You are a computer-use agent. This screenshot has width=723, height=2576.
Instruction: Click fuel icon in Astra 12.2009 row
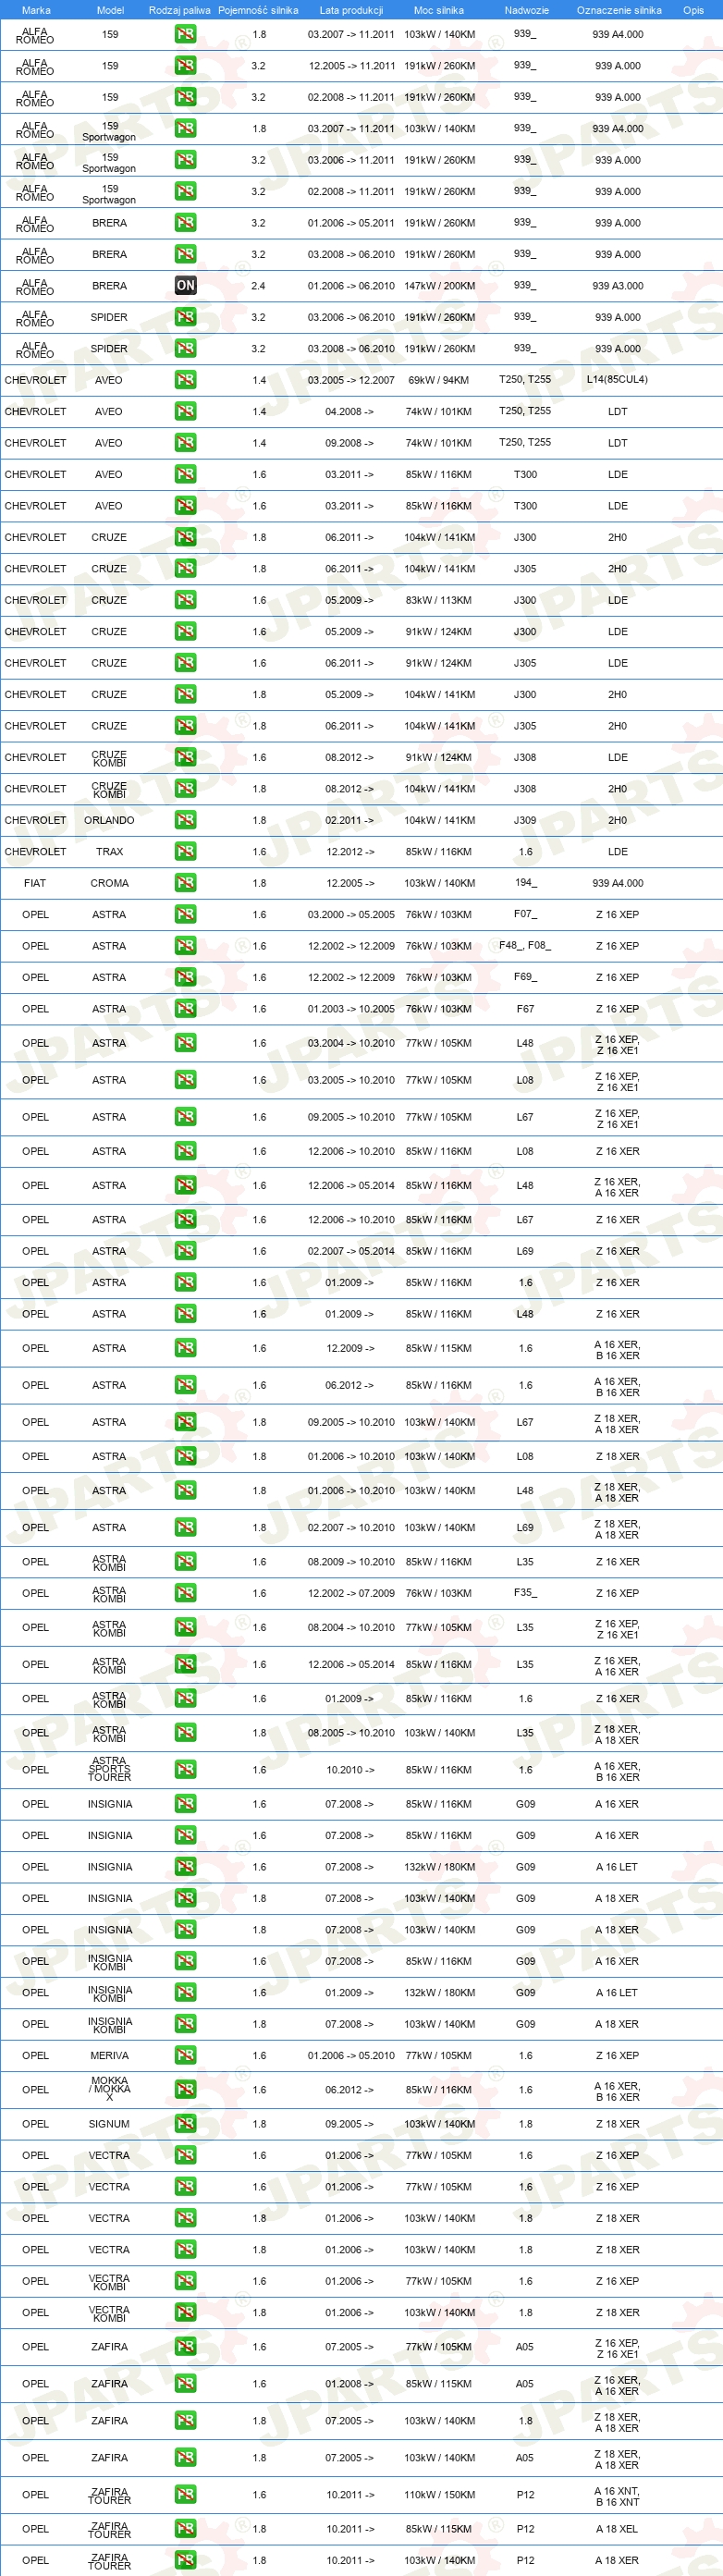click(x=185, y=1348)
